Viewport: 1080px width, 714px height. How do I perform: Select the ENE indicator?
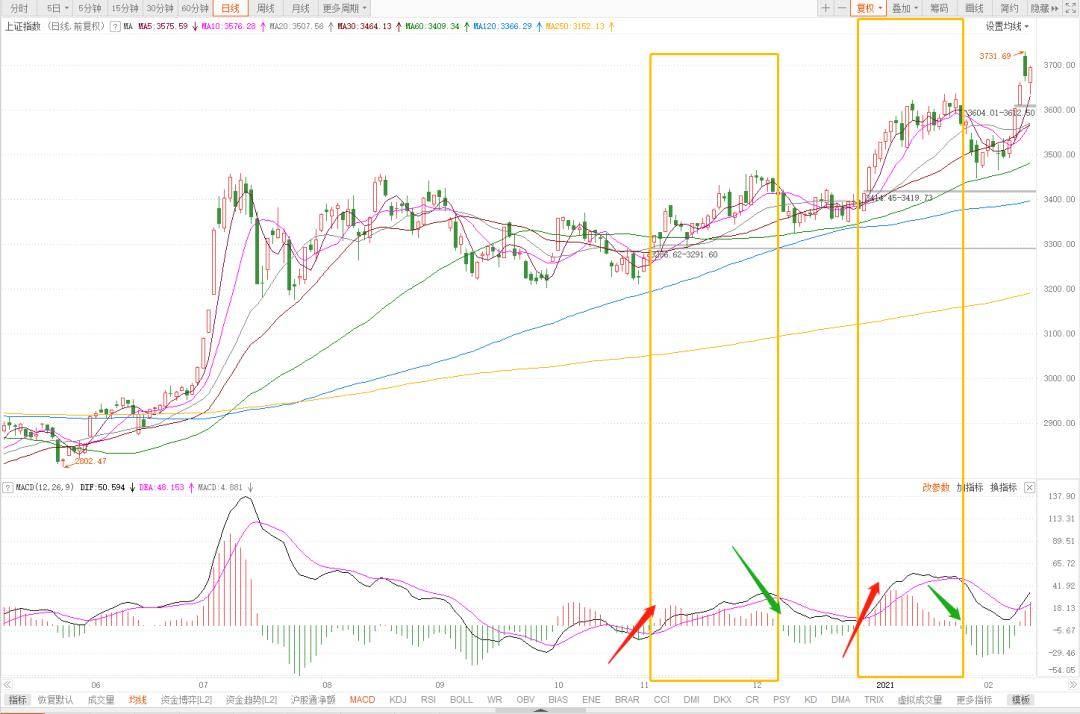click(591, 700)
